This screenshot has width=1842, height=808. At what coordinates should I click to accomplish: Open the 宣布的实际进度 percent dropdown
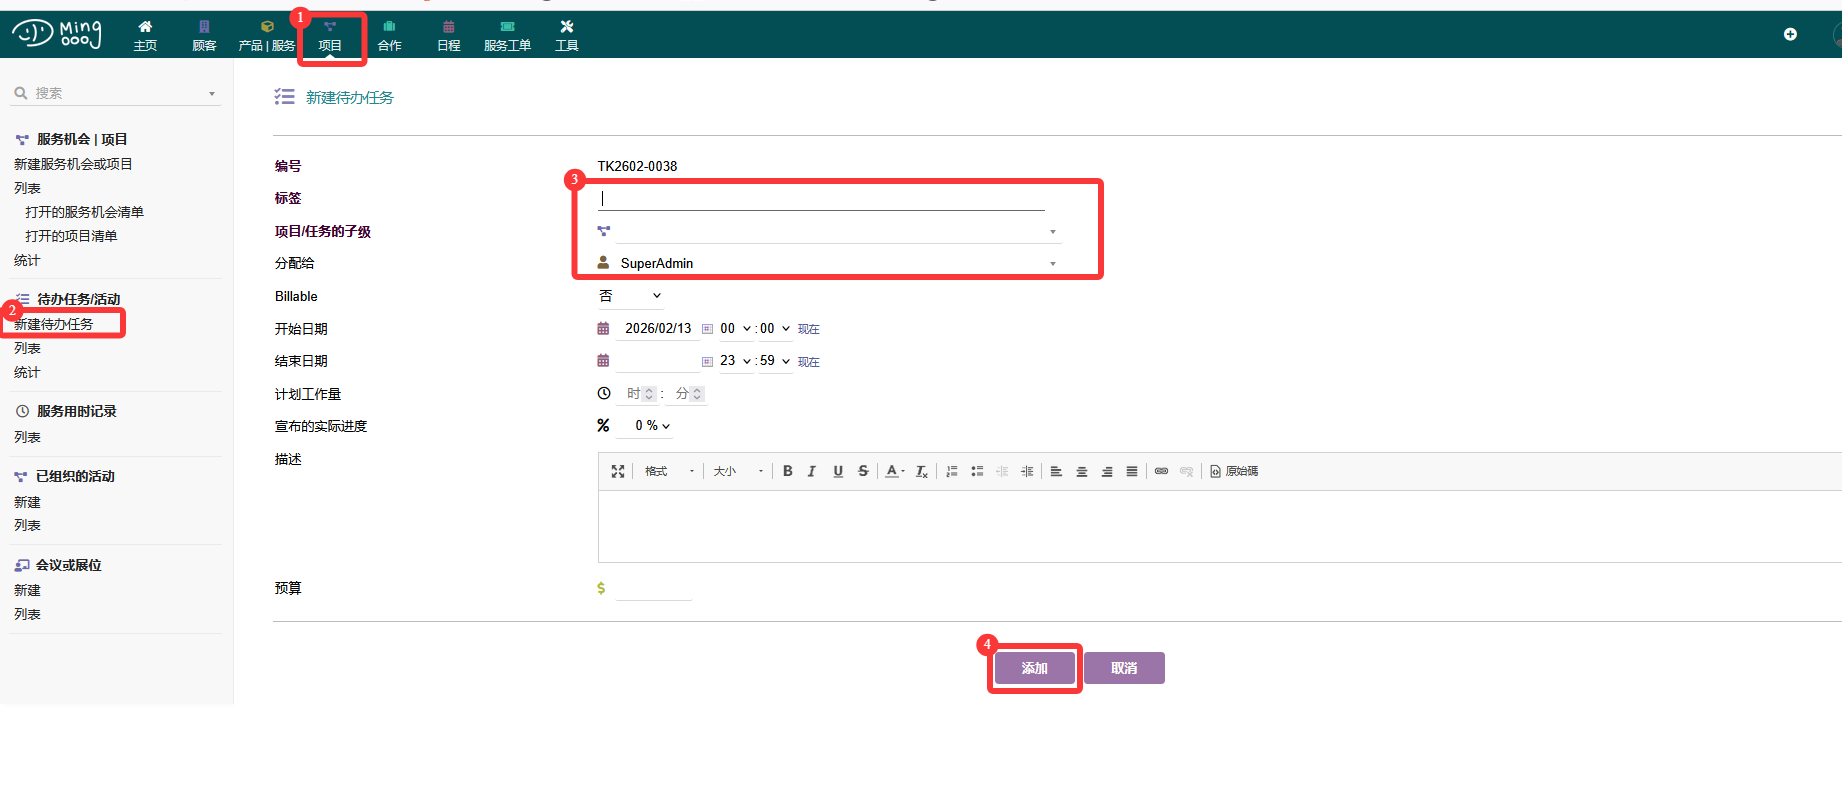652,426
